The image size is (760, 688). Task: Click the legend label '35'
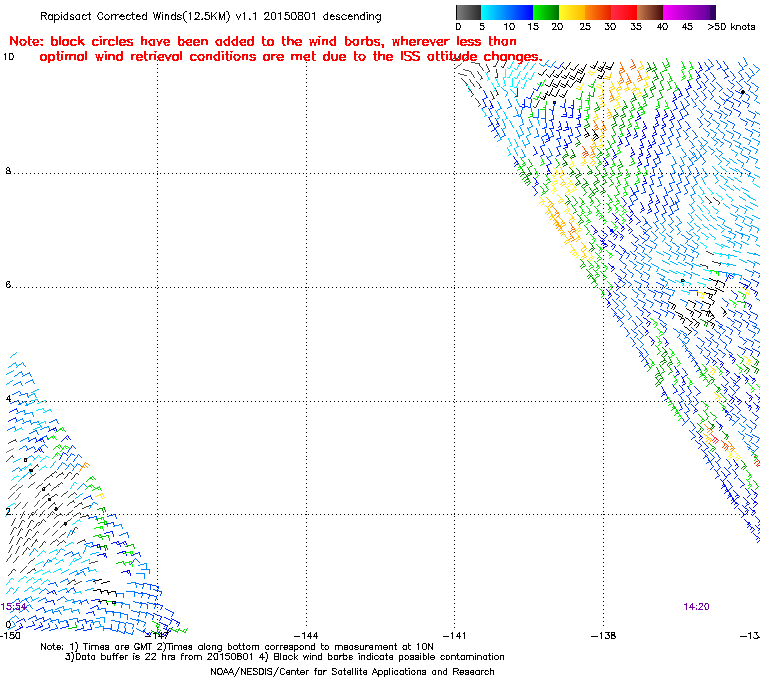coord(636,27)
